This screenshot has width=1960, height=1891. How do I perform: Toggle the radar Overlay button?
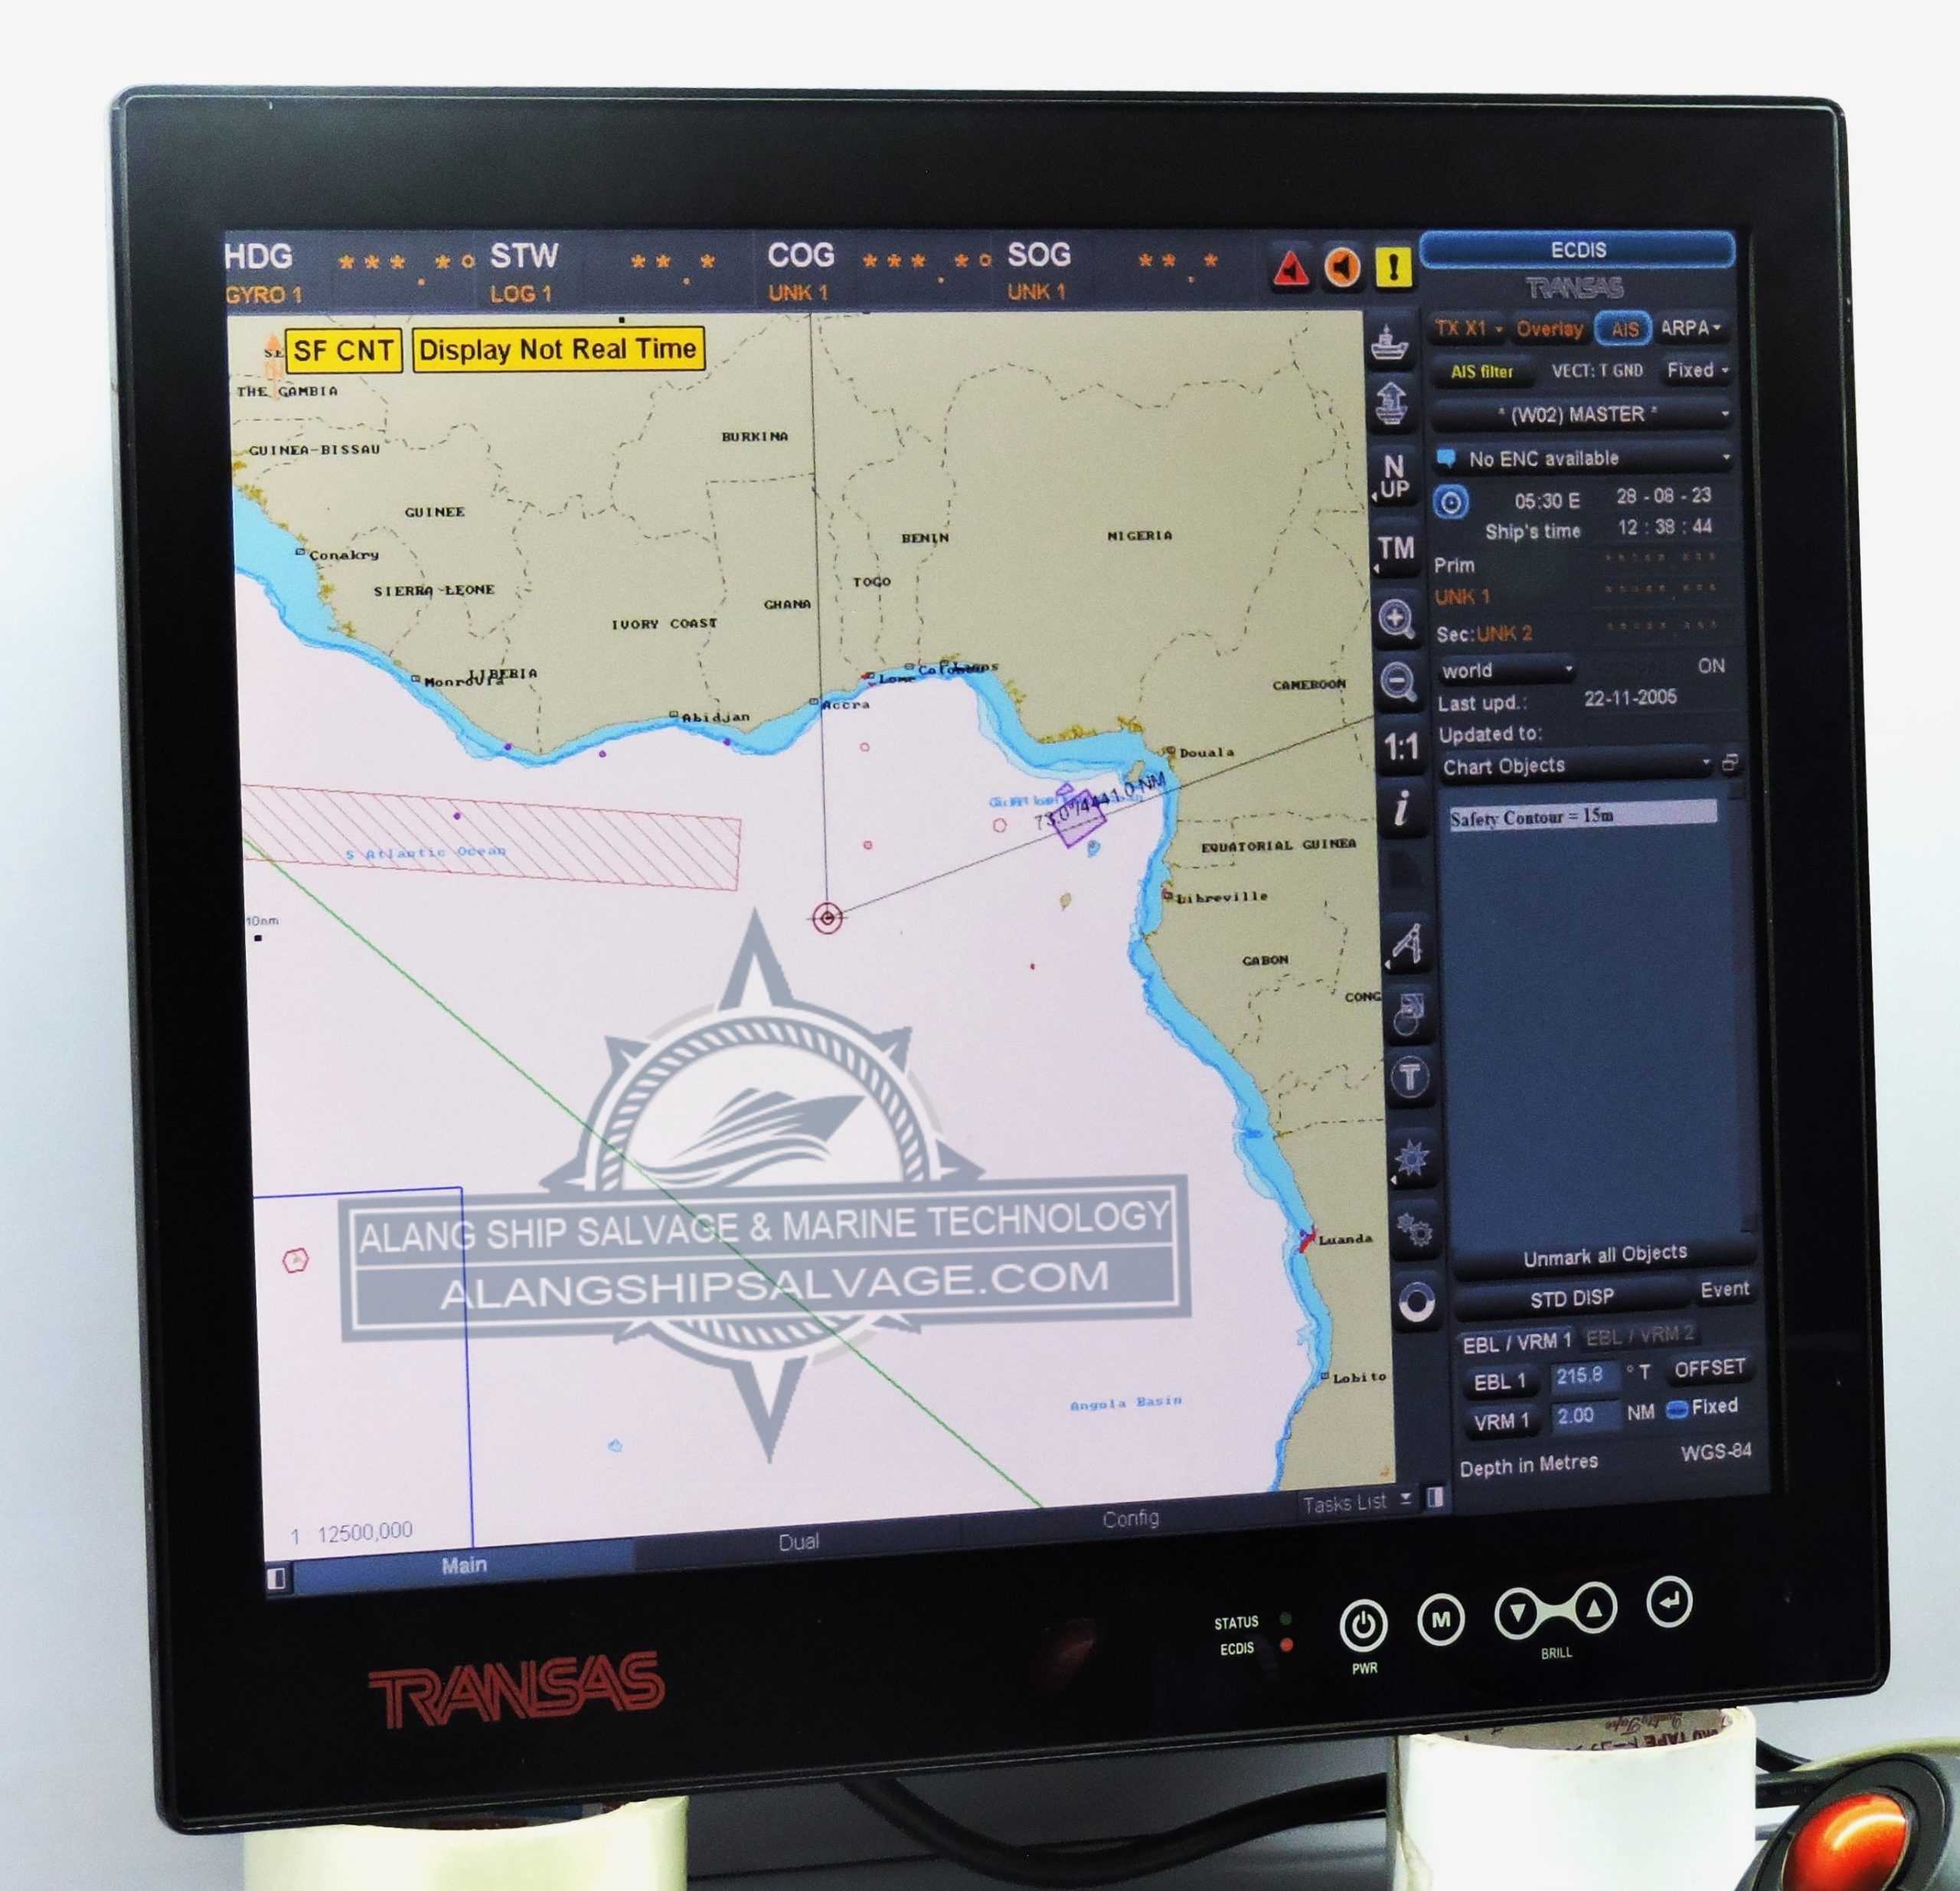[1549, 329]
